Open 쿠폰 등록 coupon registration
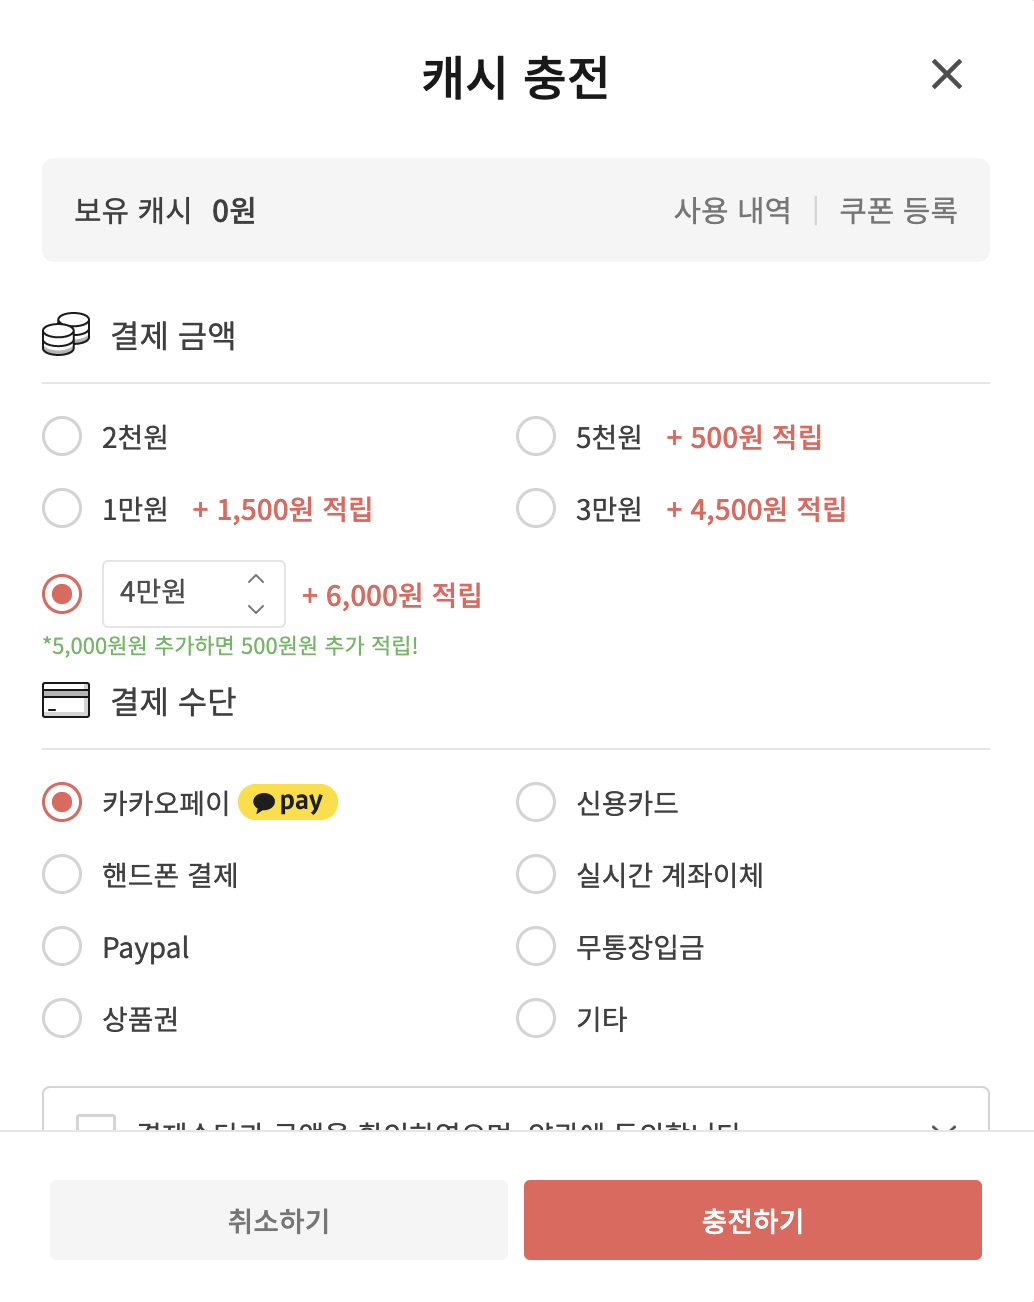1034x1302 pixels. [898, 210]
